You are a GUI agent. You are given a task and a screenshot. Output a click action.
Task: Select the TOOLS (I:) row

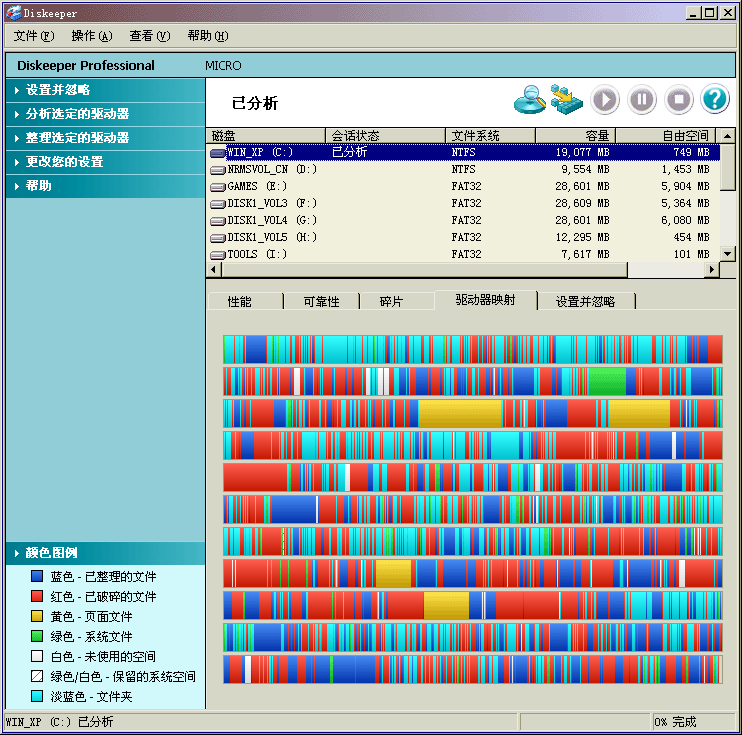coord(464,255)
